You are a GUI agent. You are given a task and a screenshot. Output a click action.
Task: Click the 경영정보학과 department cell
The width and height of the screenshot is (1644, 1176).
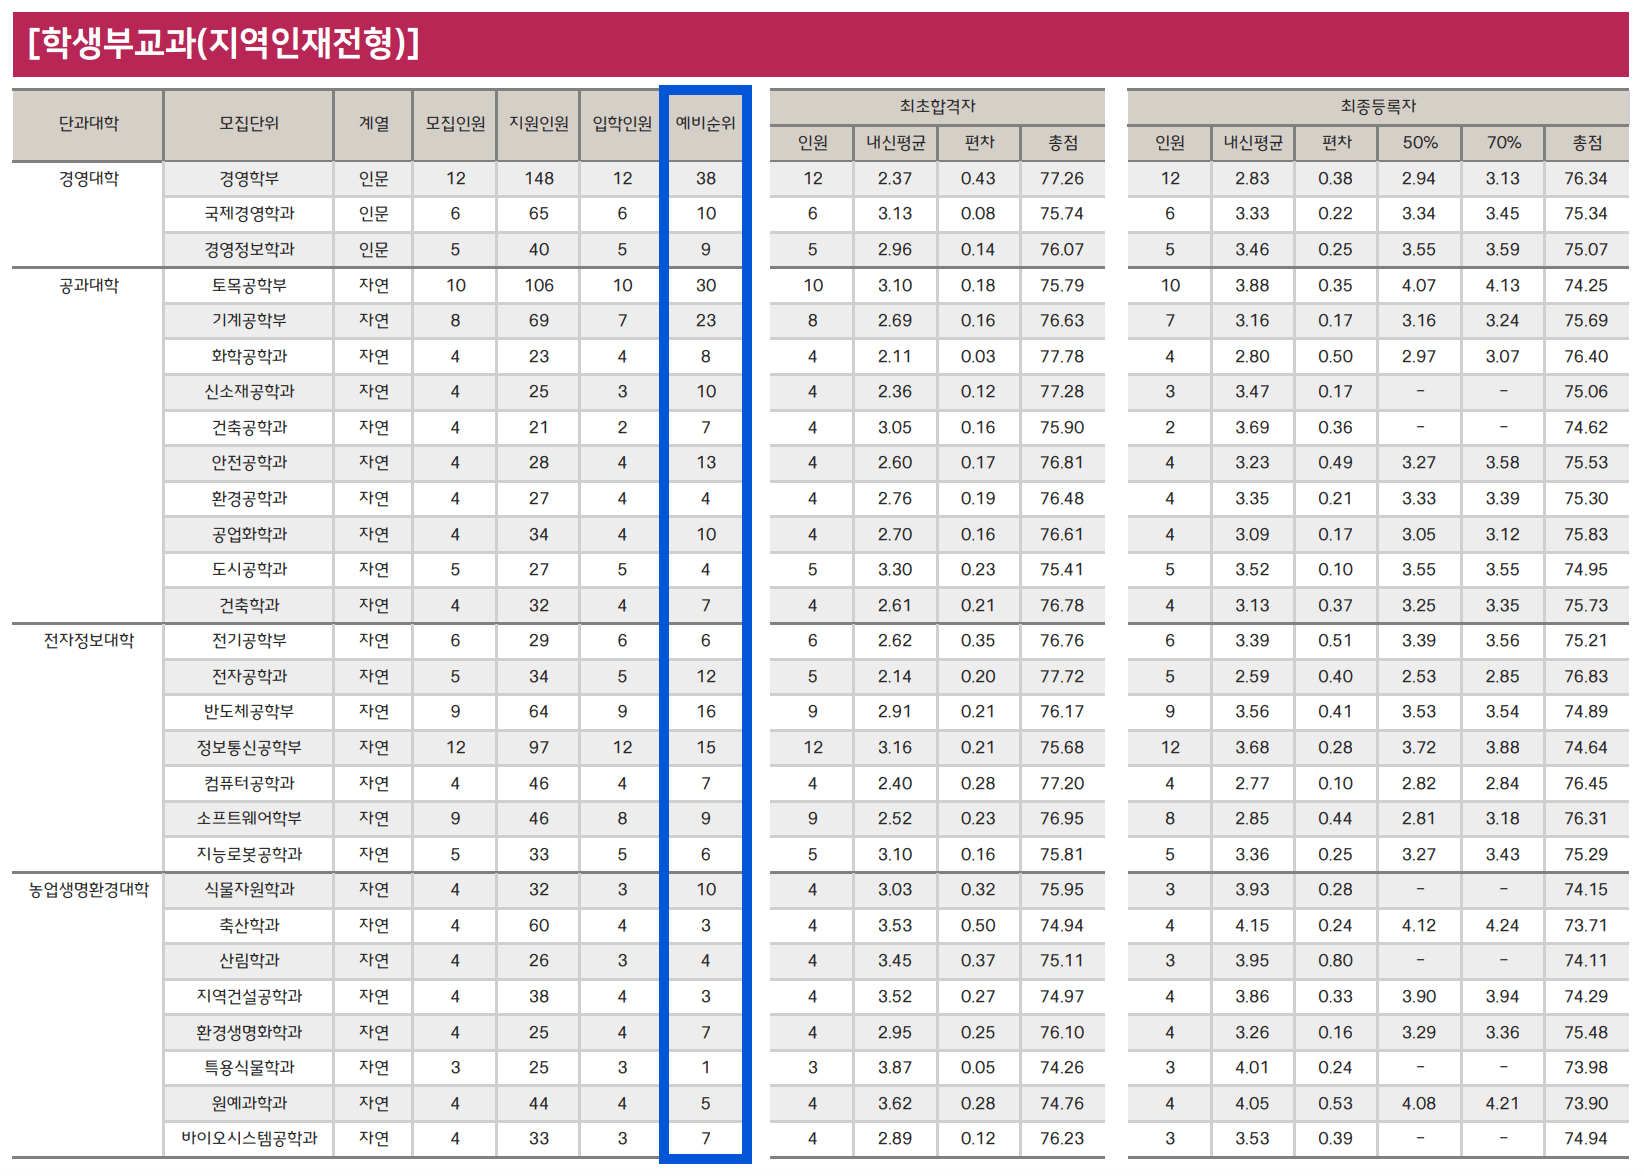pyautogui.click(x=249, y=250)
